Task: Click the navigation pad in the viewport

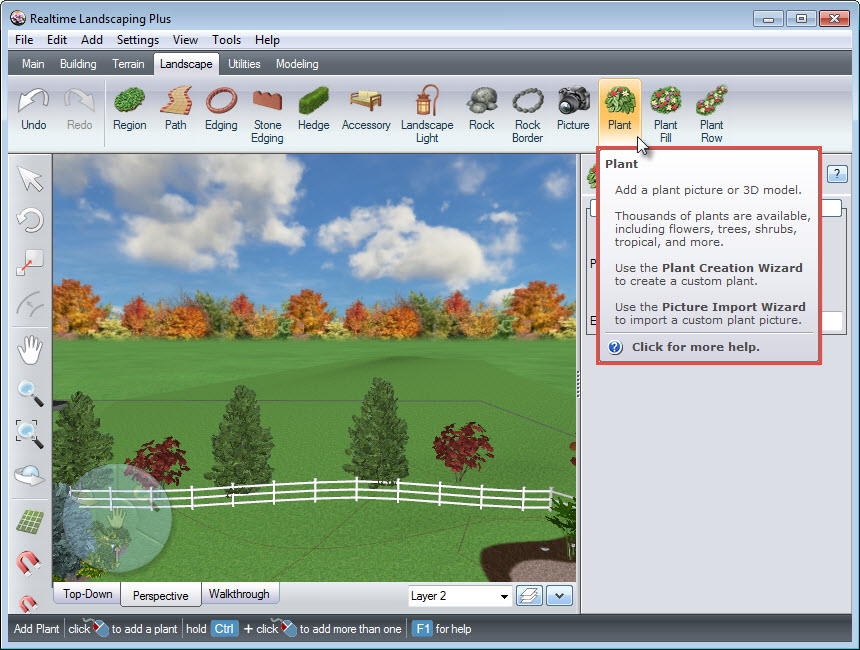Action: (116, 518)
